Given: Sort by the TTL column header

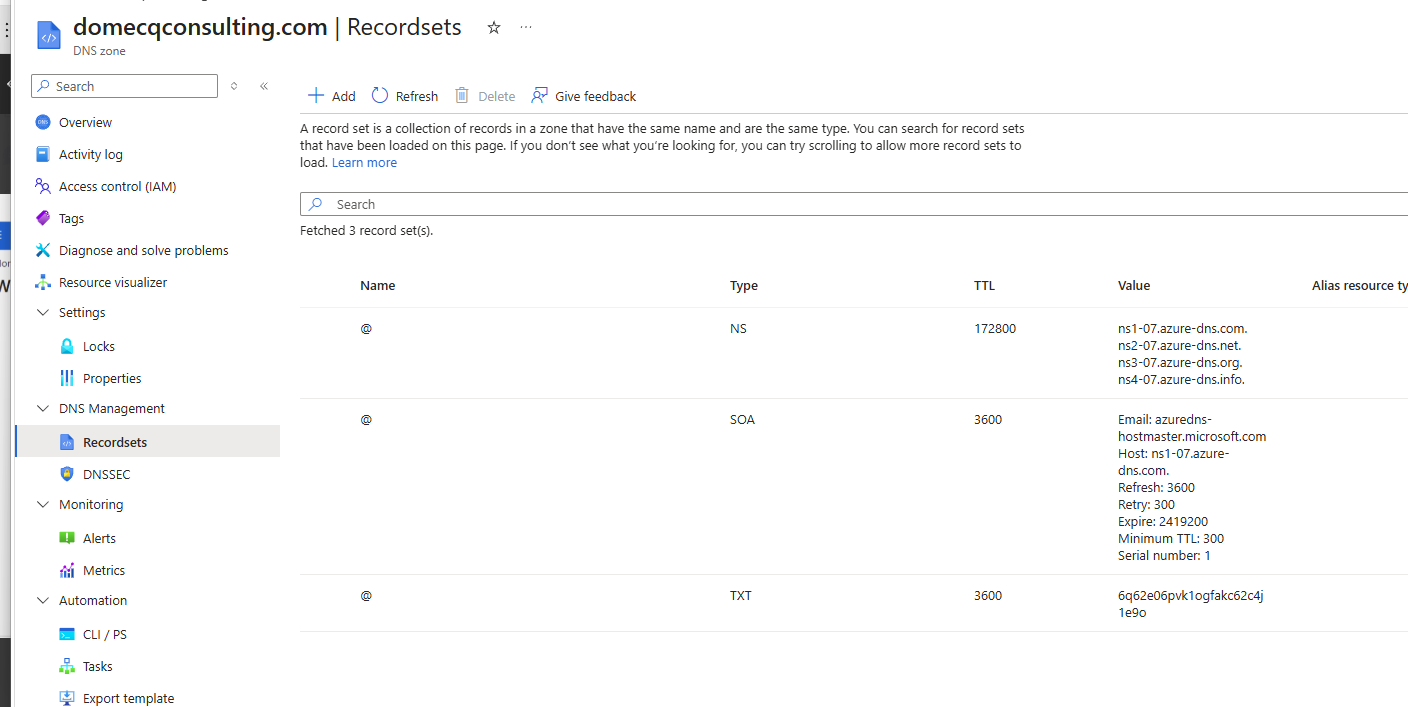Looking at the screenshot, I should click(x=984, y=285).
